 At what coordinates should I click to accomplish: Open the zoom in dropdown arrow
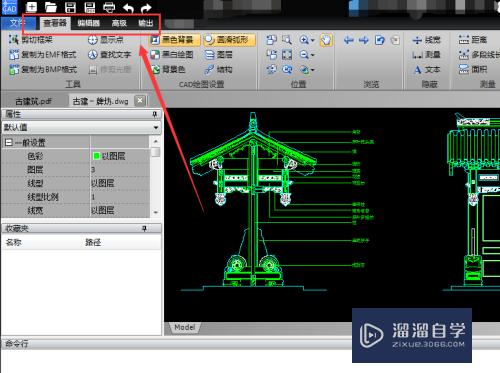(313, 40)
